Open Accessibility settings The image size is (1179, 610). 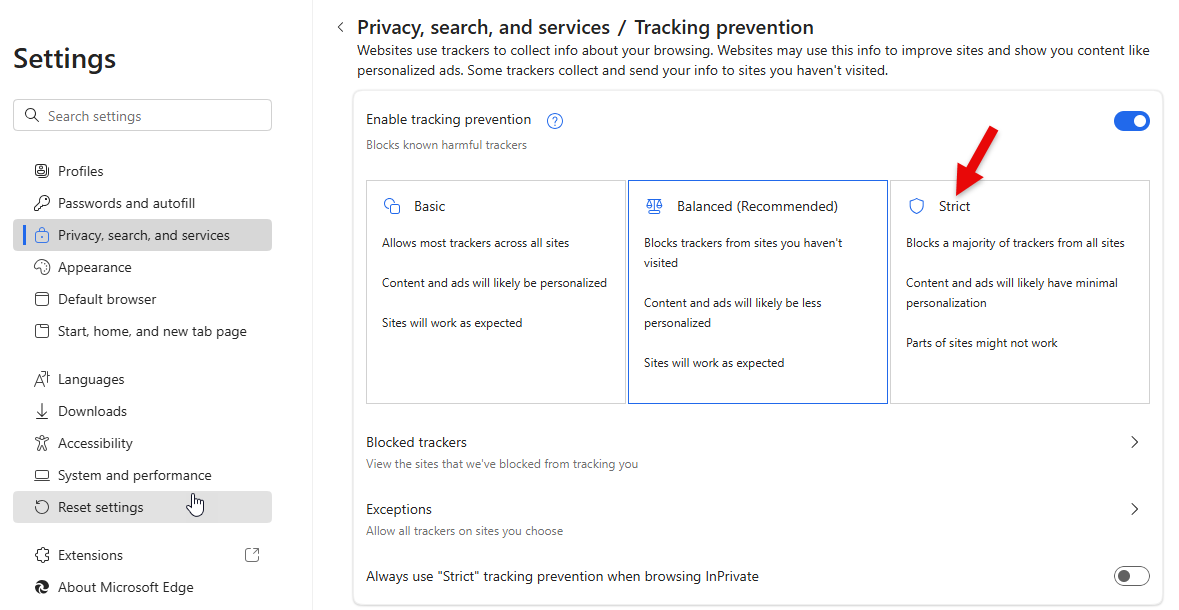(142, 443)
